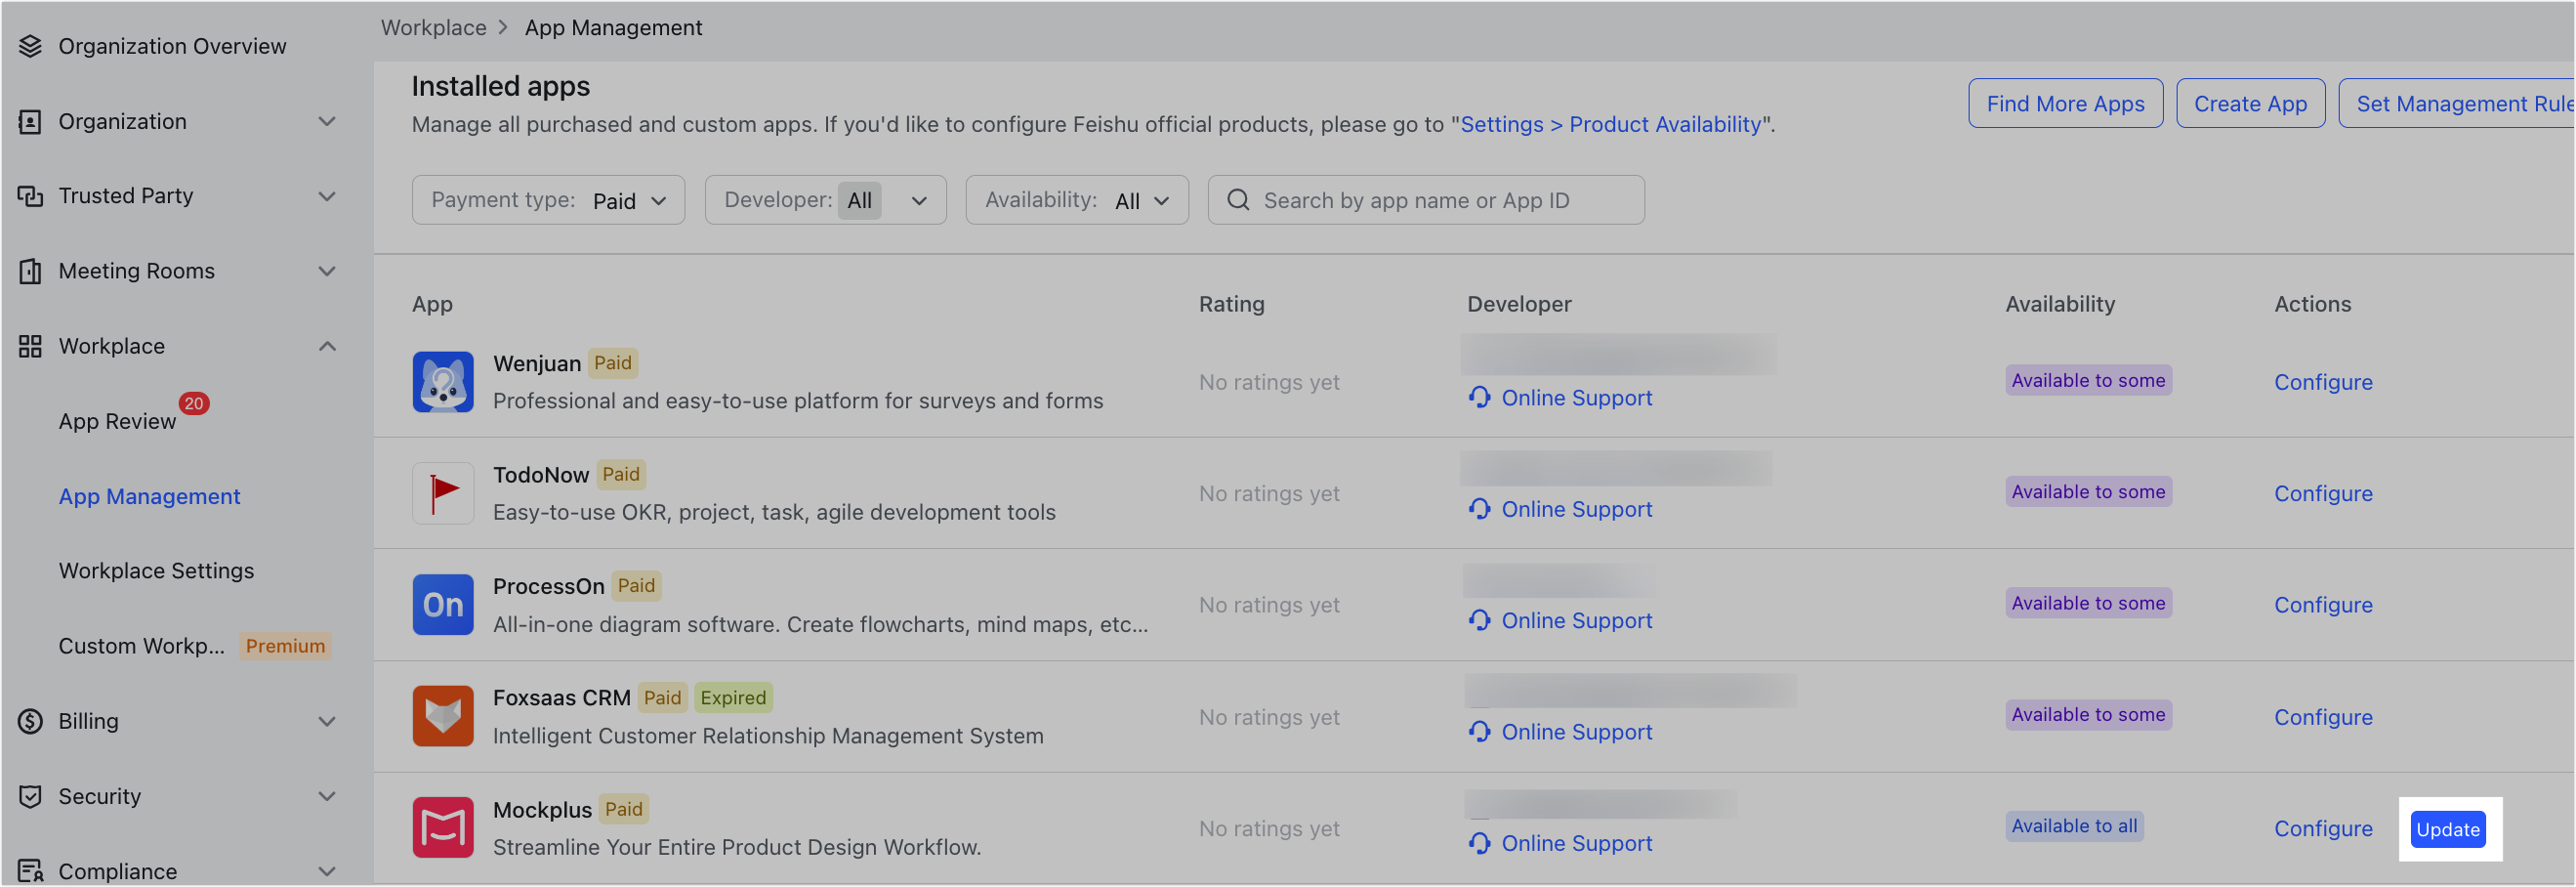The height and width of the screenshot is (887, 2576).
Task: Collapse the Workplace sidebar section
Action: pos(327,345)
